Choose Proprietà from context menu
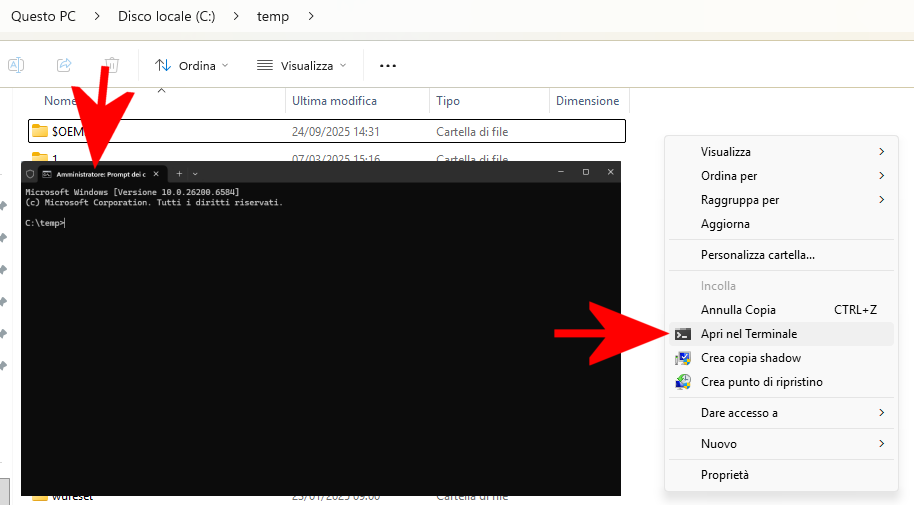 725,475
